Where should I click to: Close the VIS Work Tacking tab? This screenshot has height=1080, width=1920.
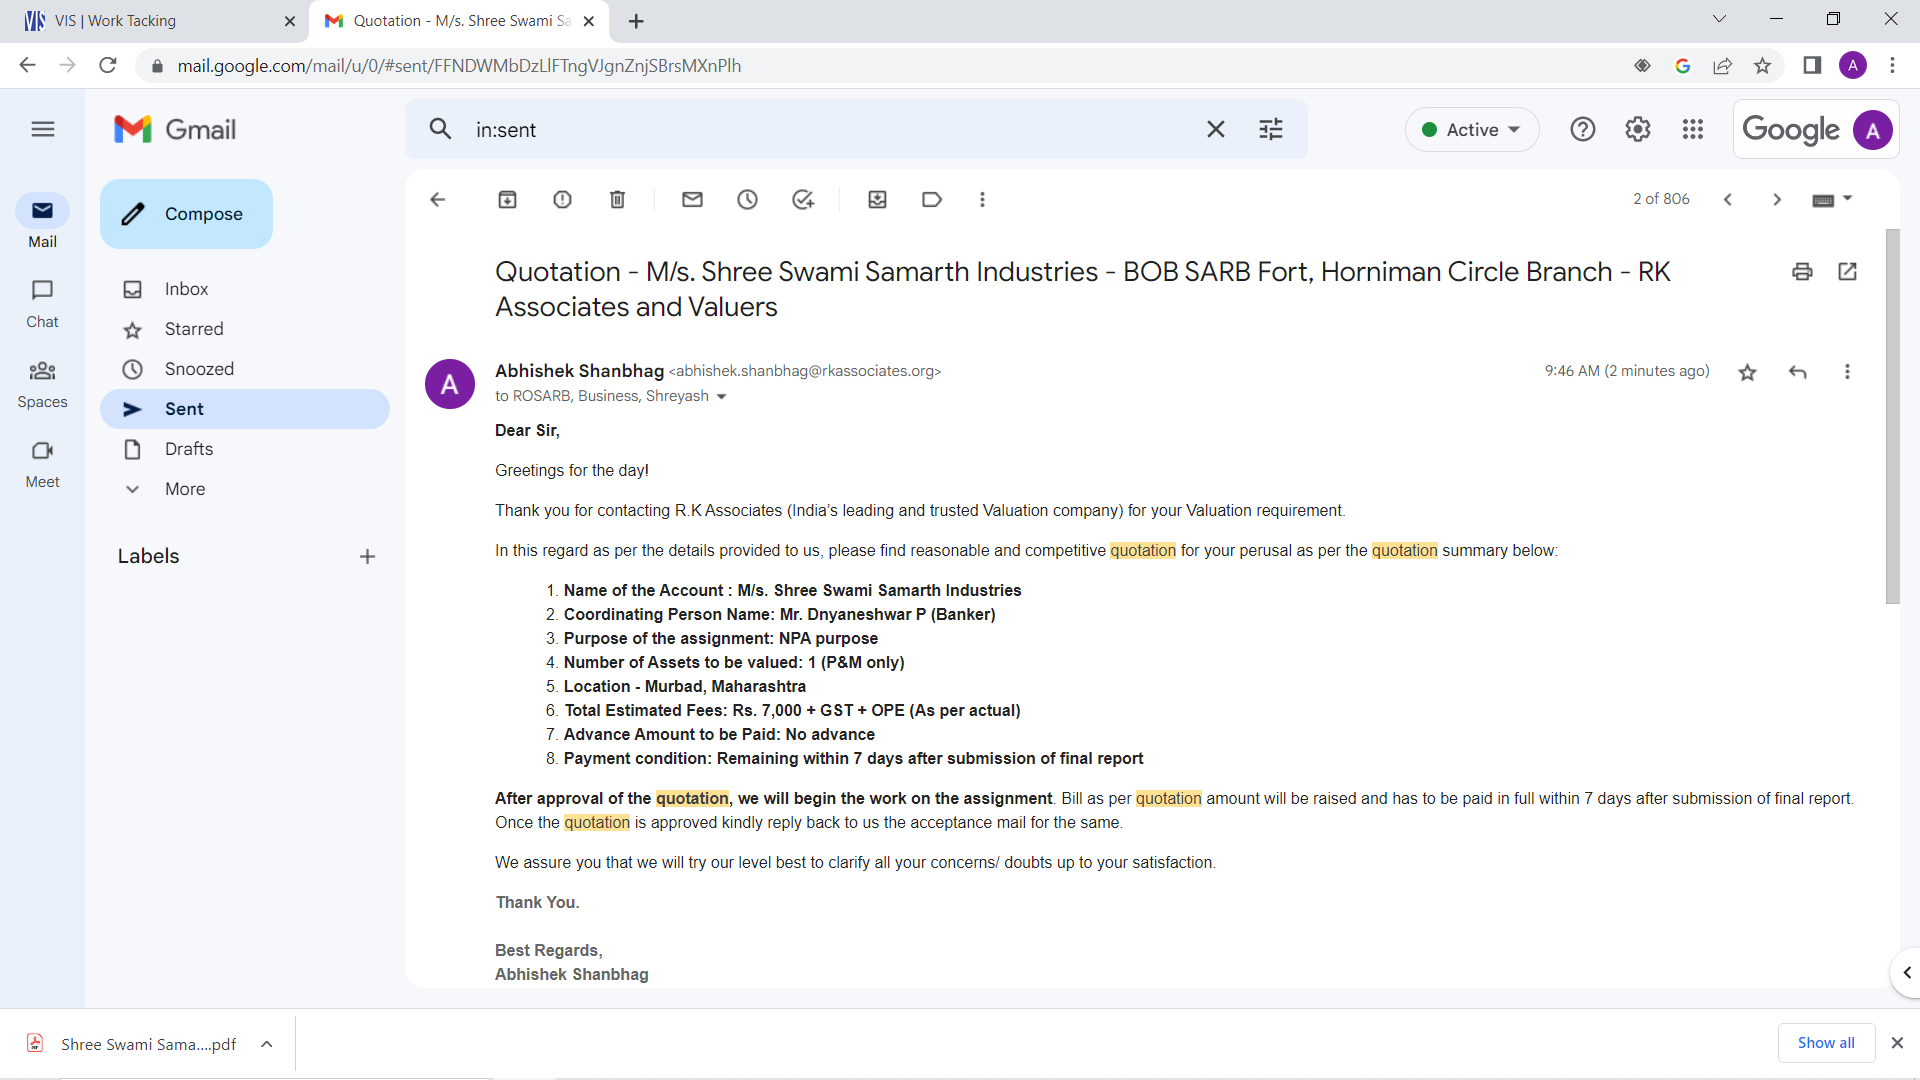pyautogui.click(x=290, y=21)
